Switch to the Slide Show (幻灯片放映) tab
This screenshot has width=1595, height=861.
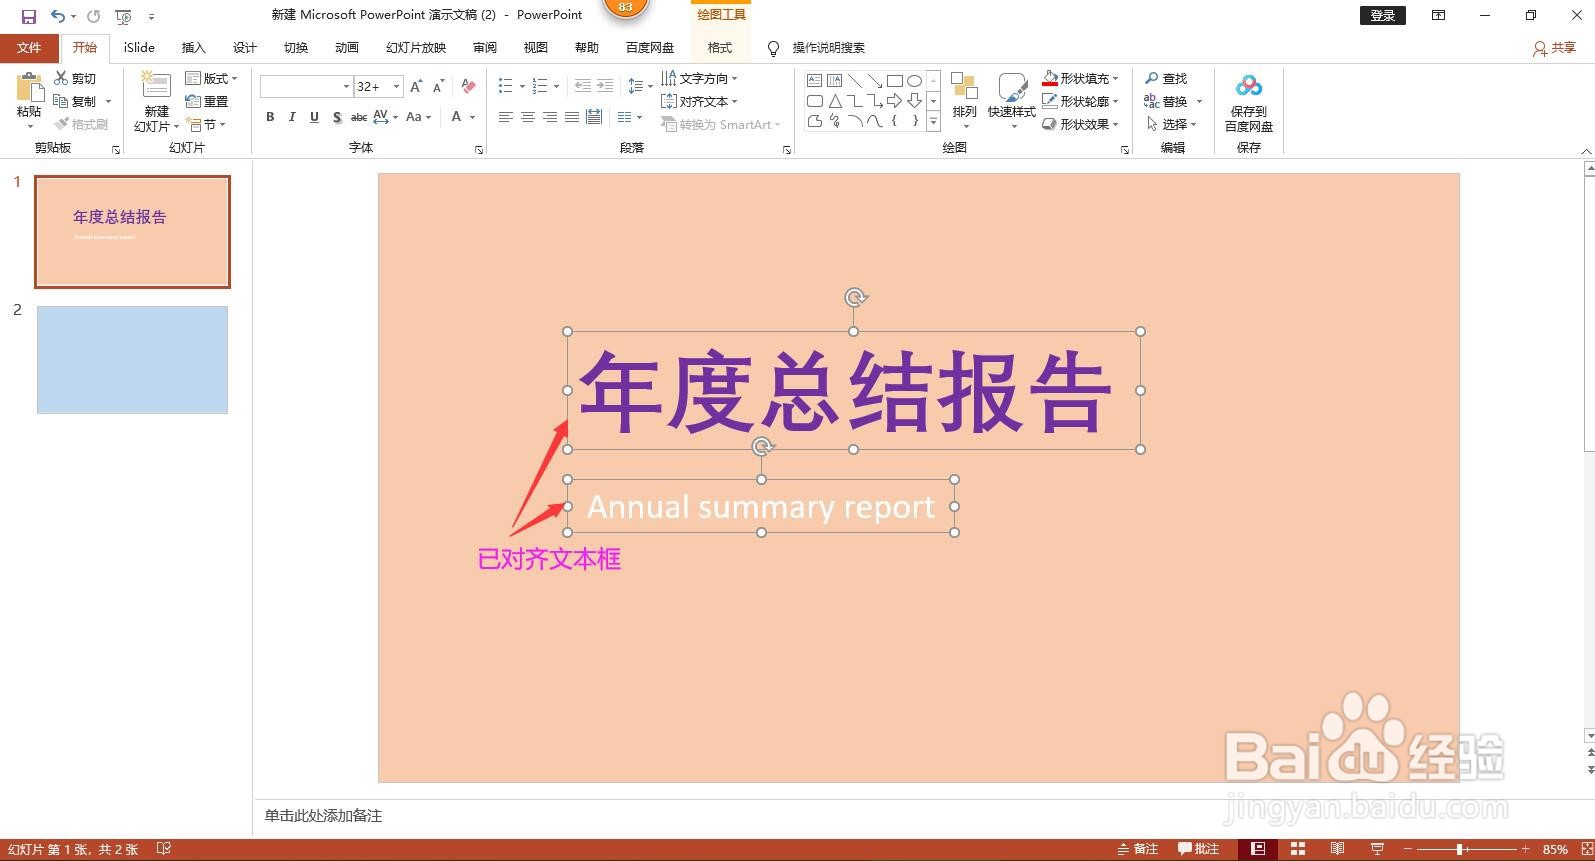pyautogui.click(x=415, y=47)
